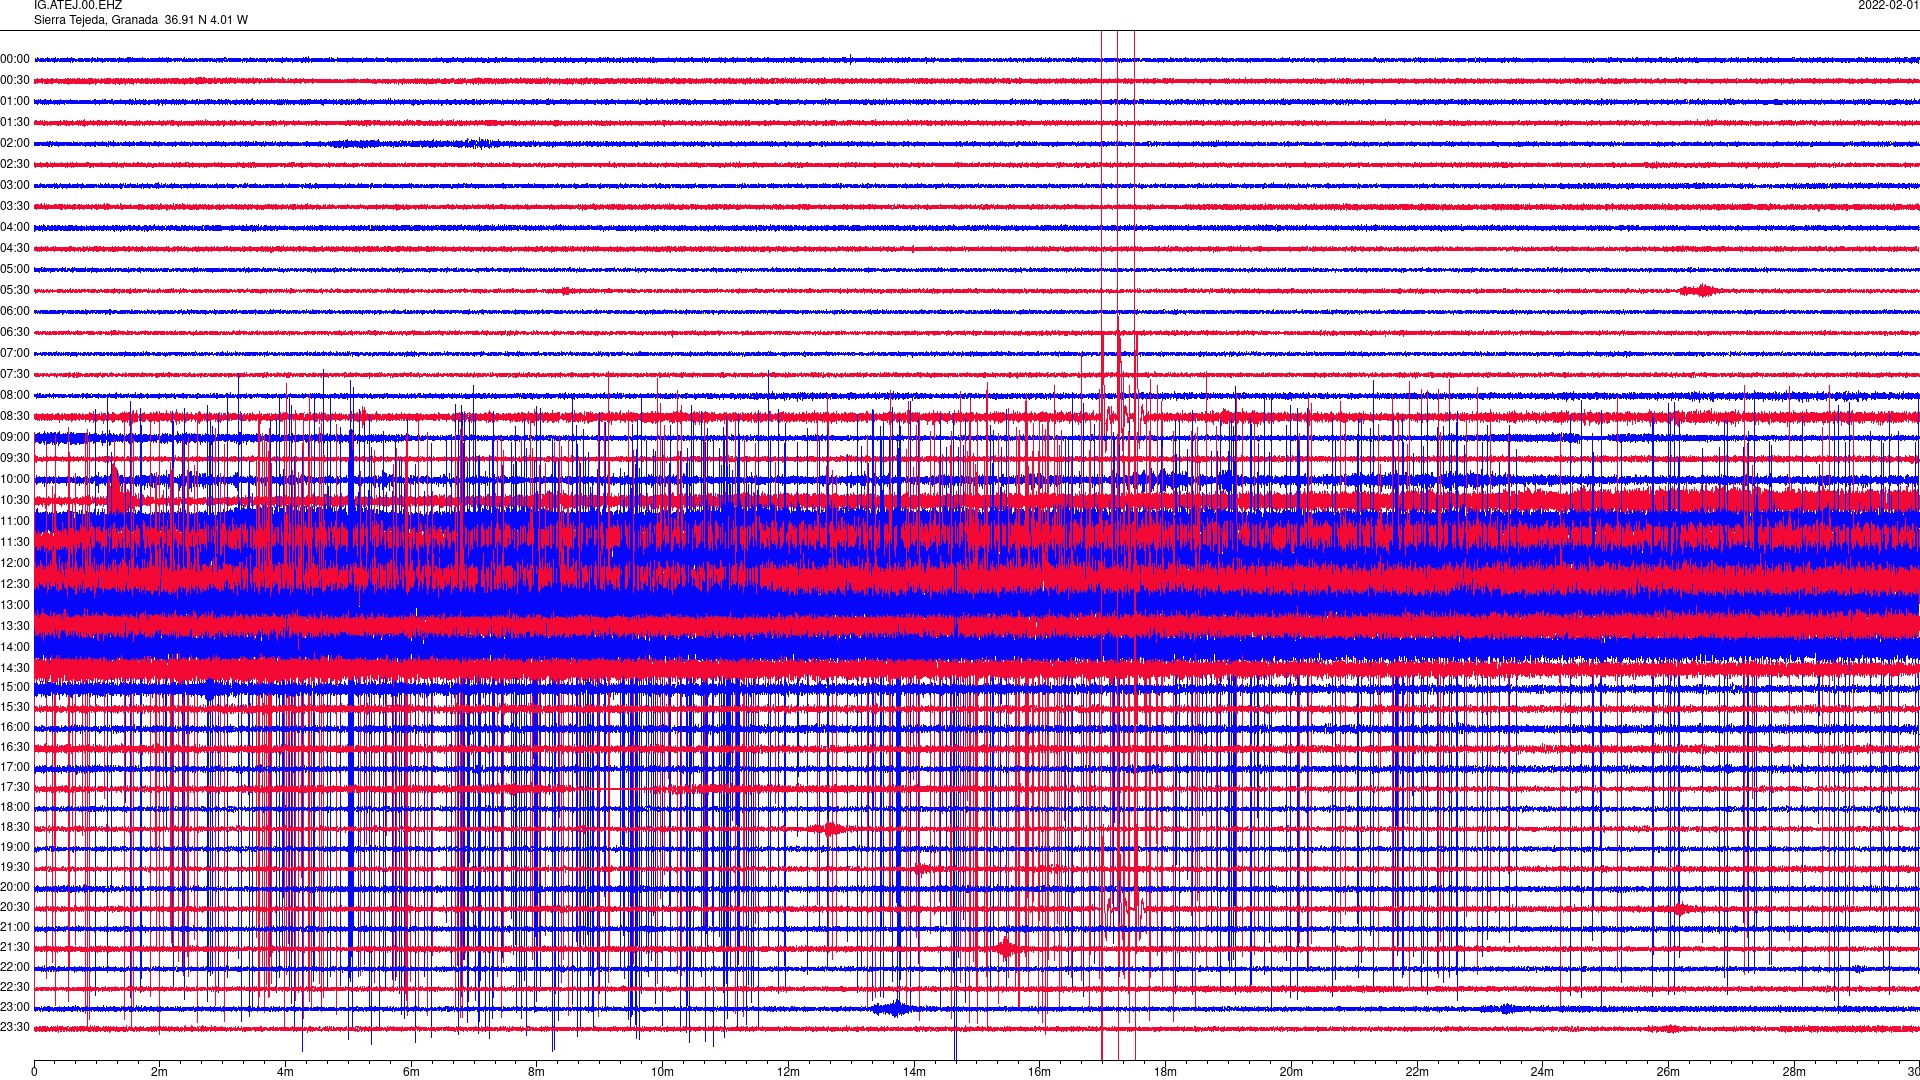This screenshot has width=1920, height=1080.
Task: Click the 24m tick on the minute axis
Action: point(1542,1072)
